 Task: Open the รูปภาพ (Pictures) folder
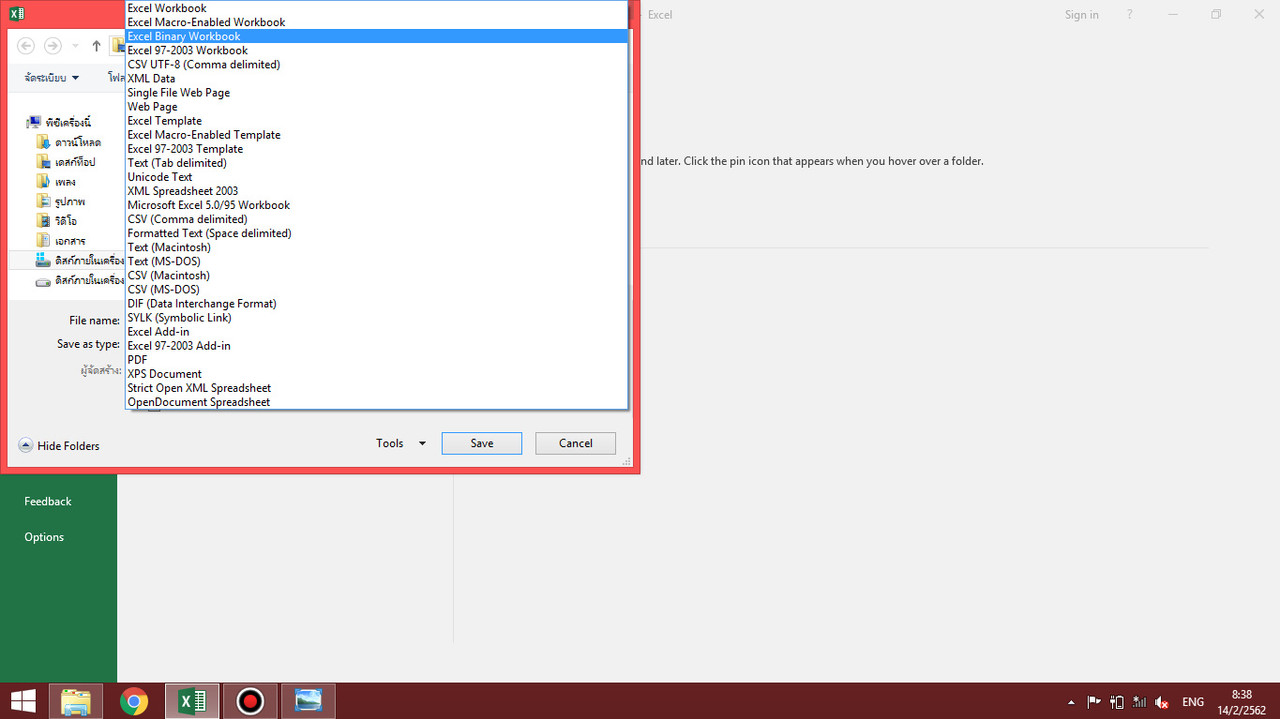[x=61, y=201]
